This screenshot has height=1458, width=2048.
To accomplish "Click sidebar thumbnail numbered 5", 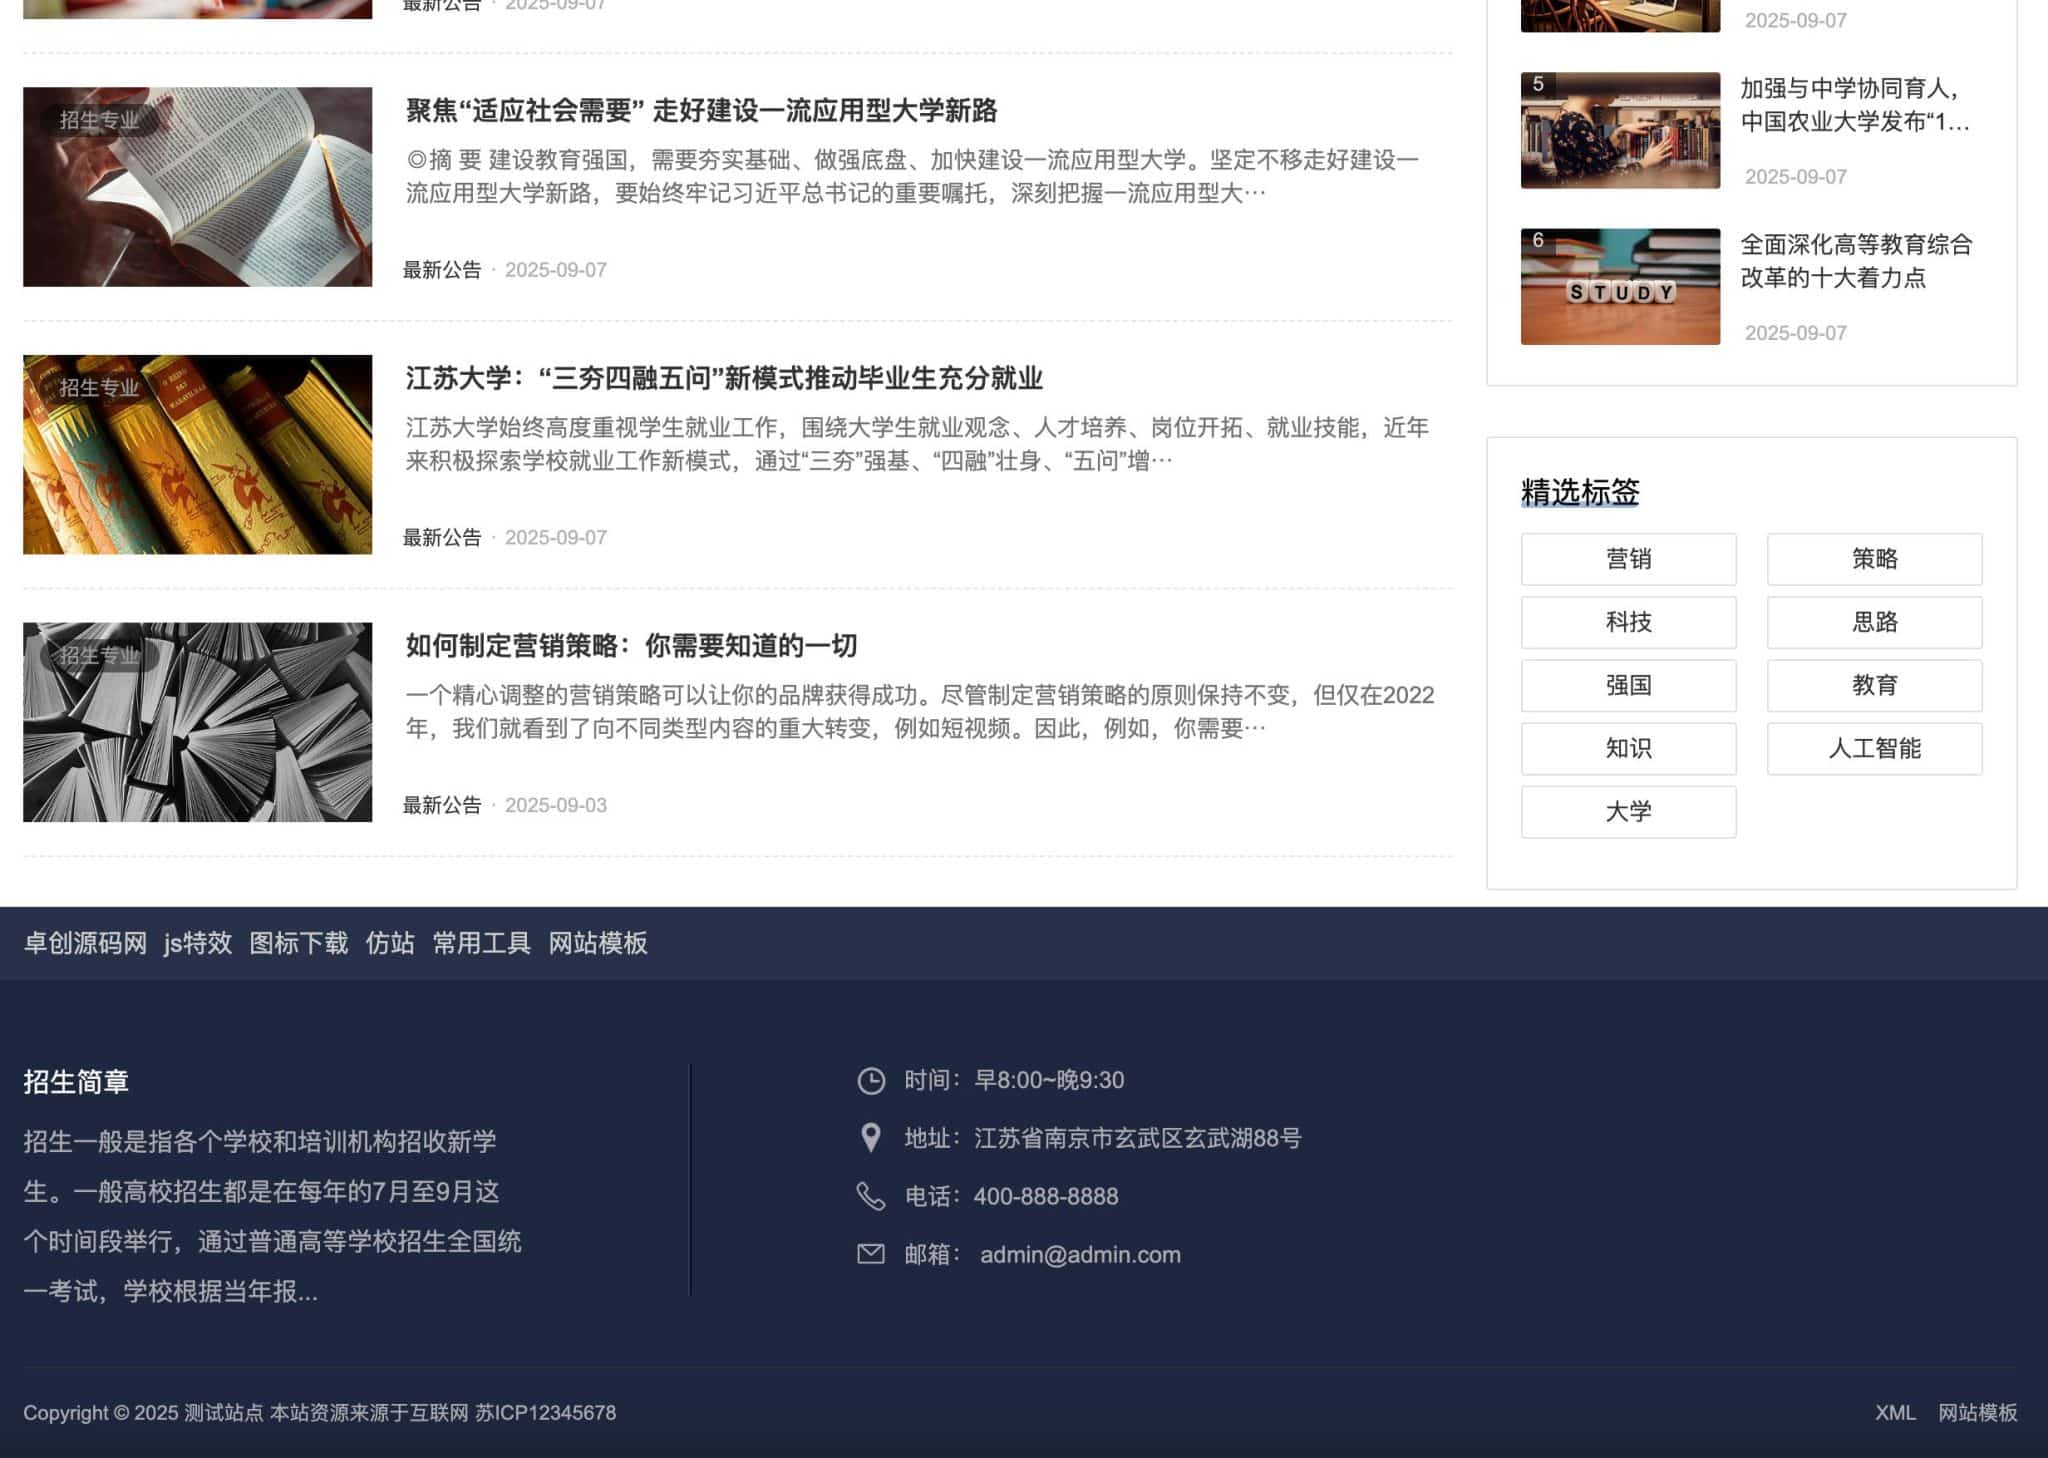I will point(1620,130).
